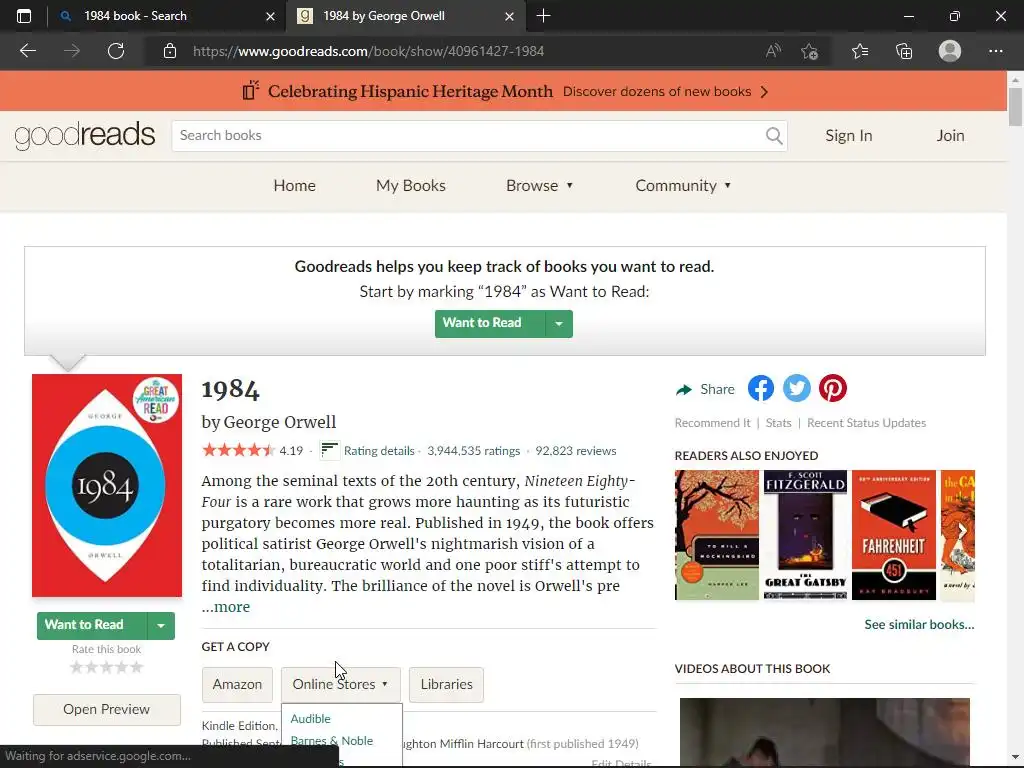This screenshot has height=768, width=1024.
Task: Click the Open Preview button
Action: pyautogui.click(x=106, y=709)
